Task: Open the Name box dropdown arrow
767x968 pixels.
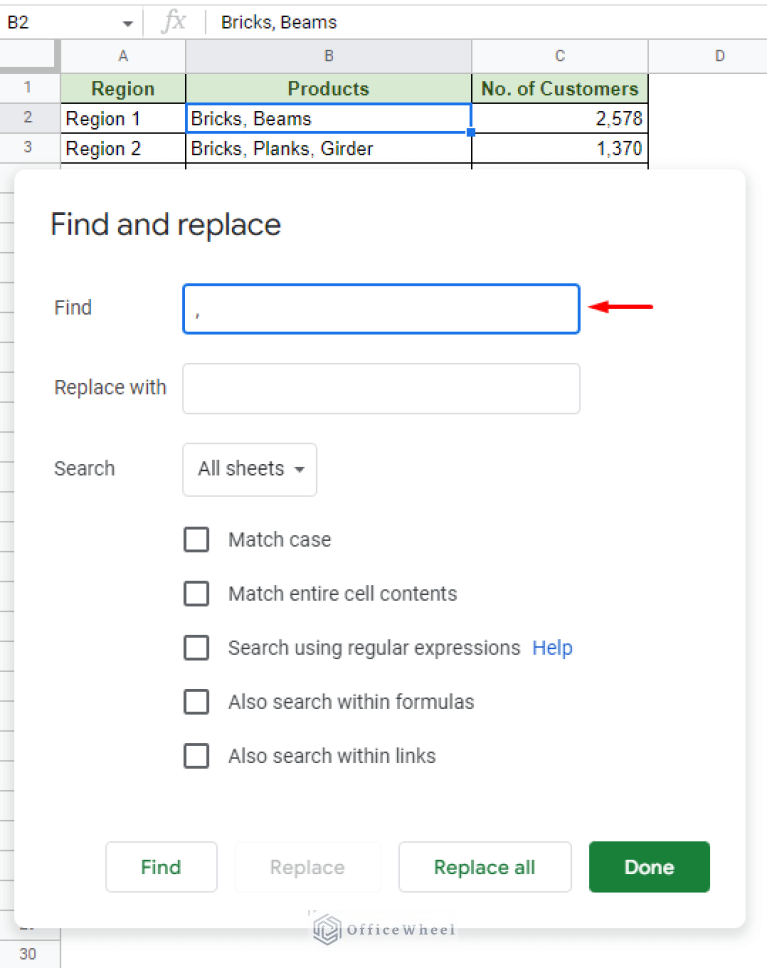Action: coord(126,22)
